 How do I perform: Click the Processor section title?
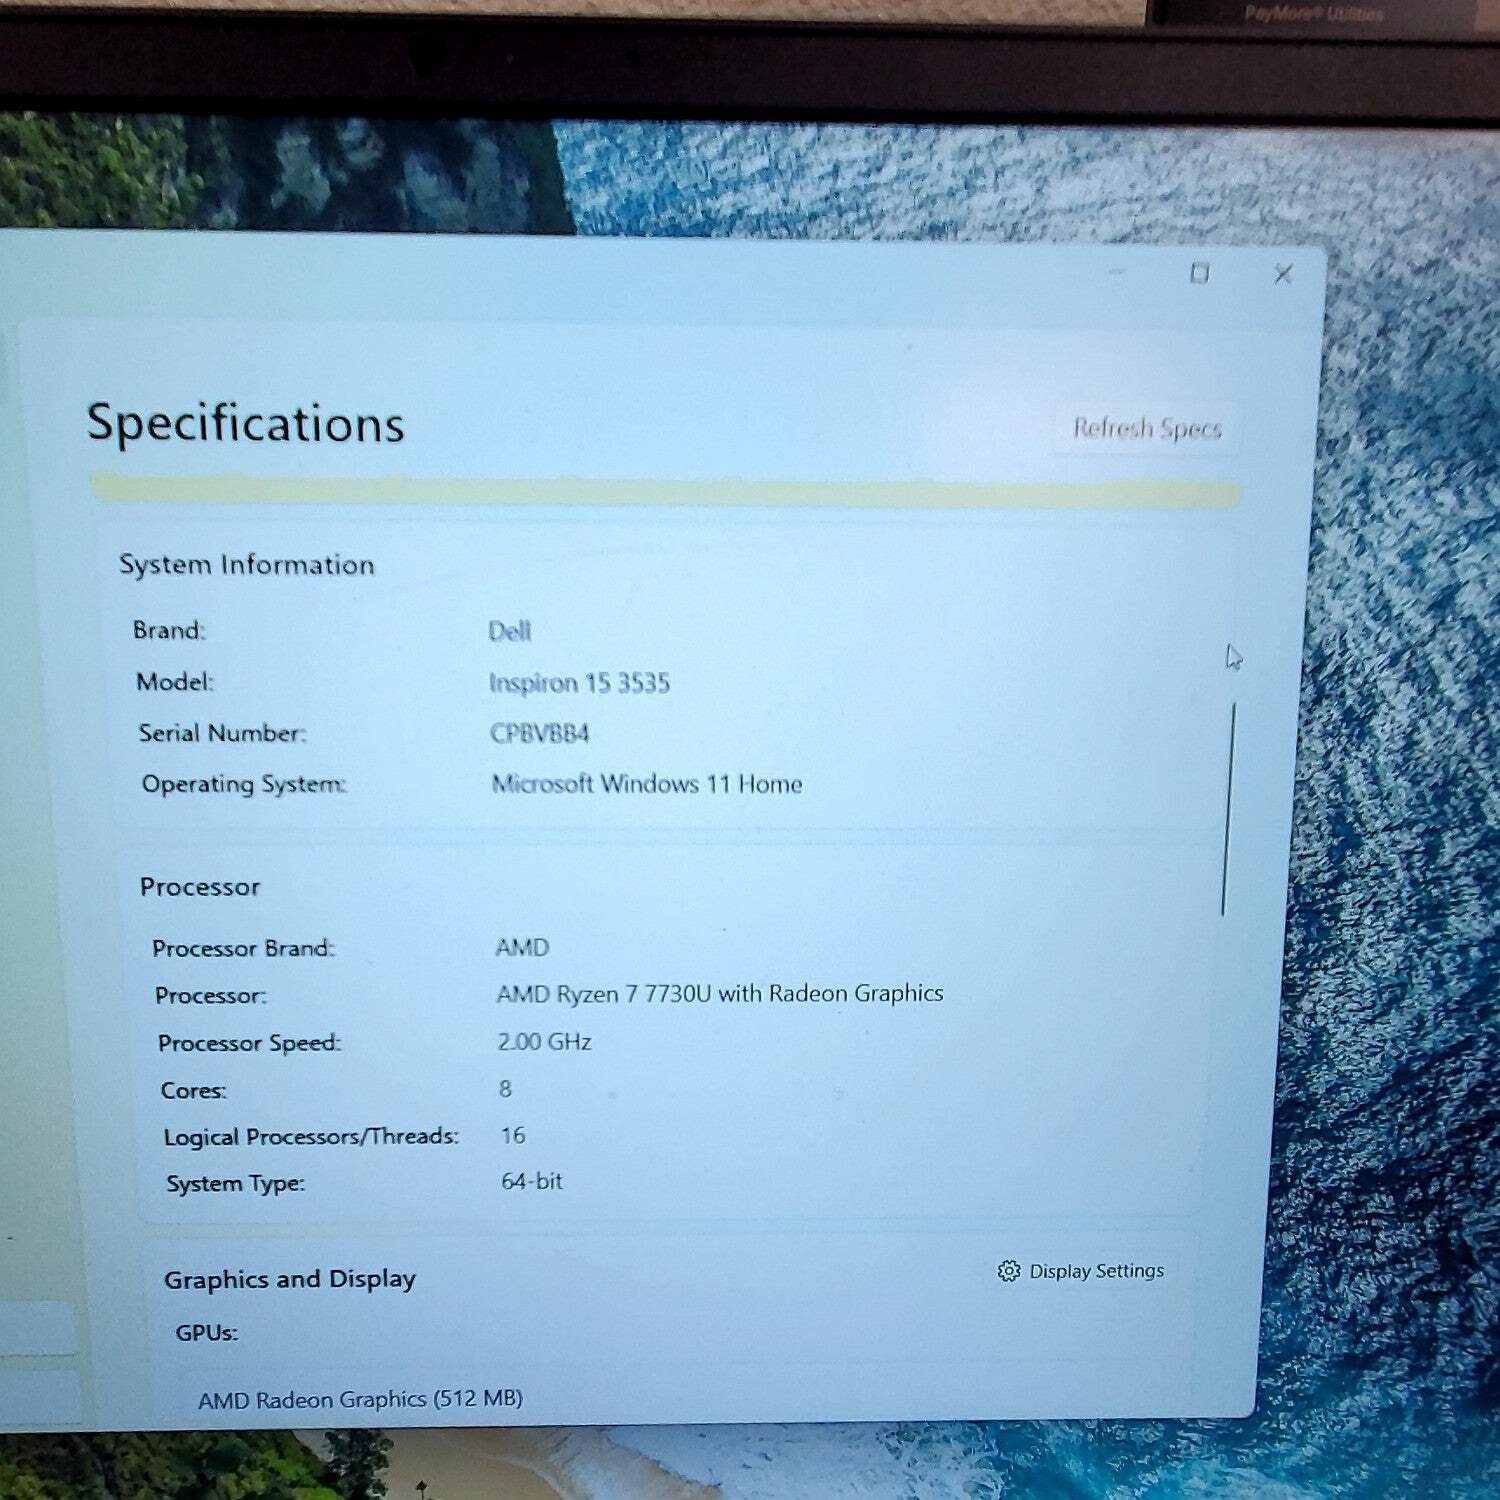(200, 887)
